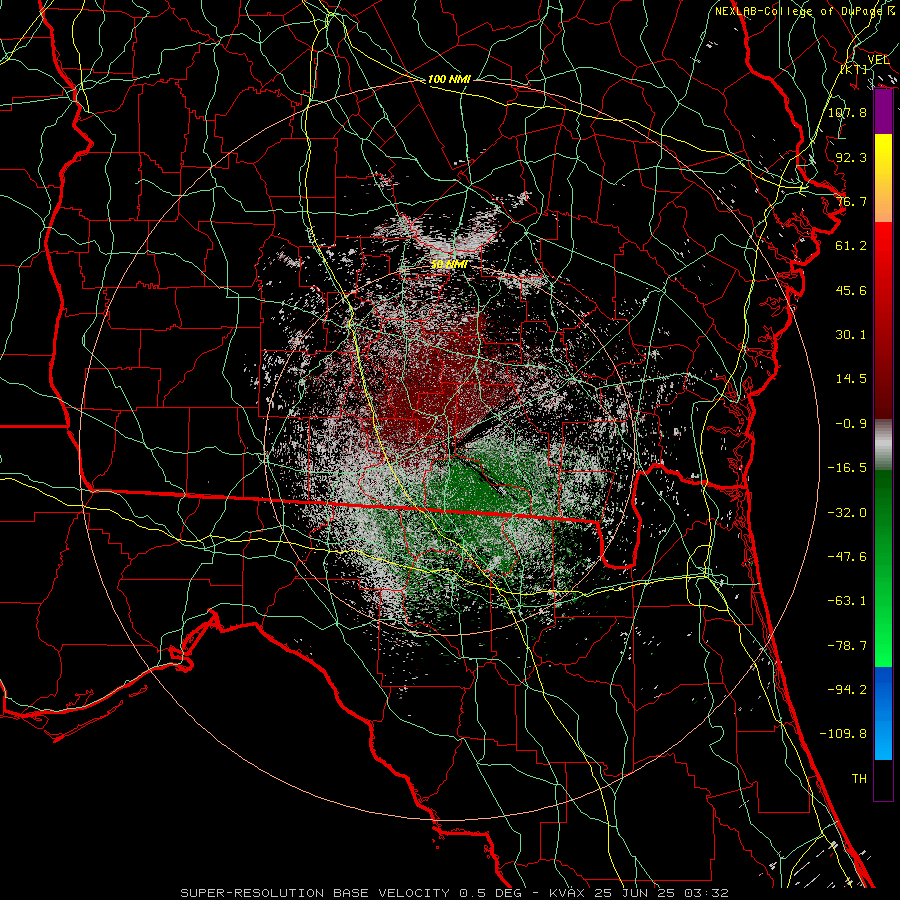
Task: Select the 14.5 legend value
Action: [x=851, y=379]
